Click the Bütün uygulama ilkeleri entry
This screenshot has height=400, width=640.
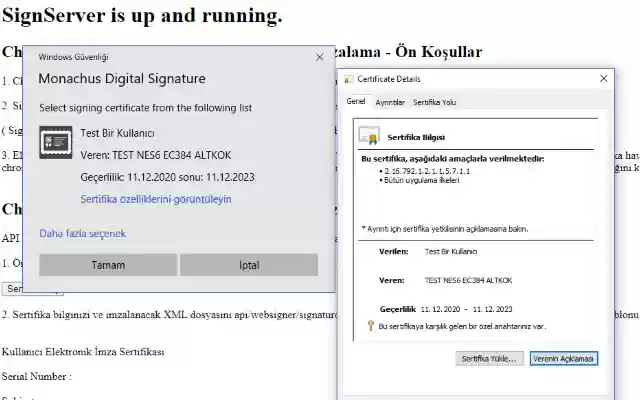421,180
